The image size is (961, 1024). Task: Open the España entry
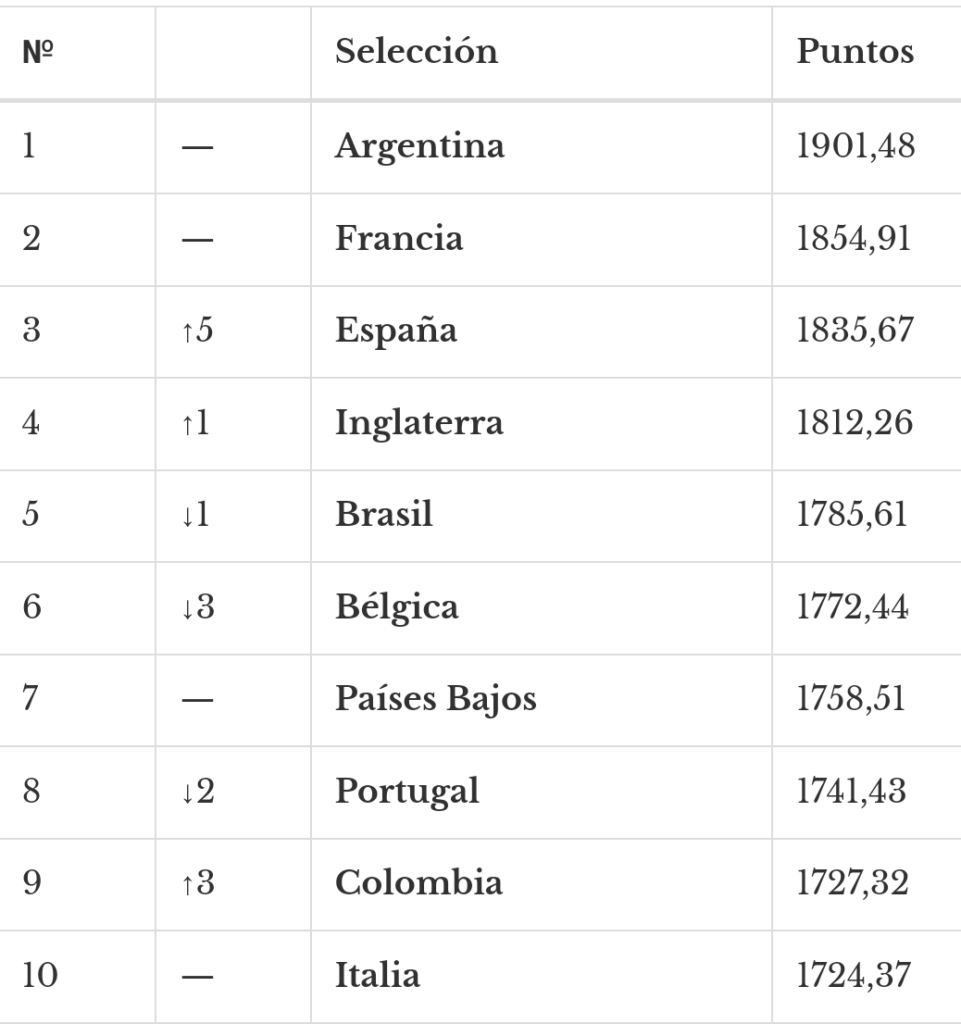click(x=396, y=330)
